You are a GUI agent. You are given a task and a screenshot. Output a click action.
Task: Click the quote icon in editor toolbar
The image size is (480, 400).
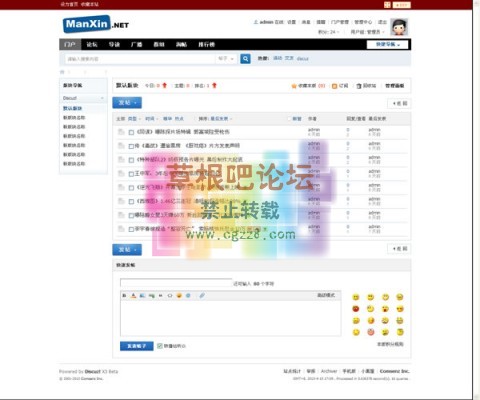(161, 296)
